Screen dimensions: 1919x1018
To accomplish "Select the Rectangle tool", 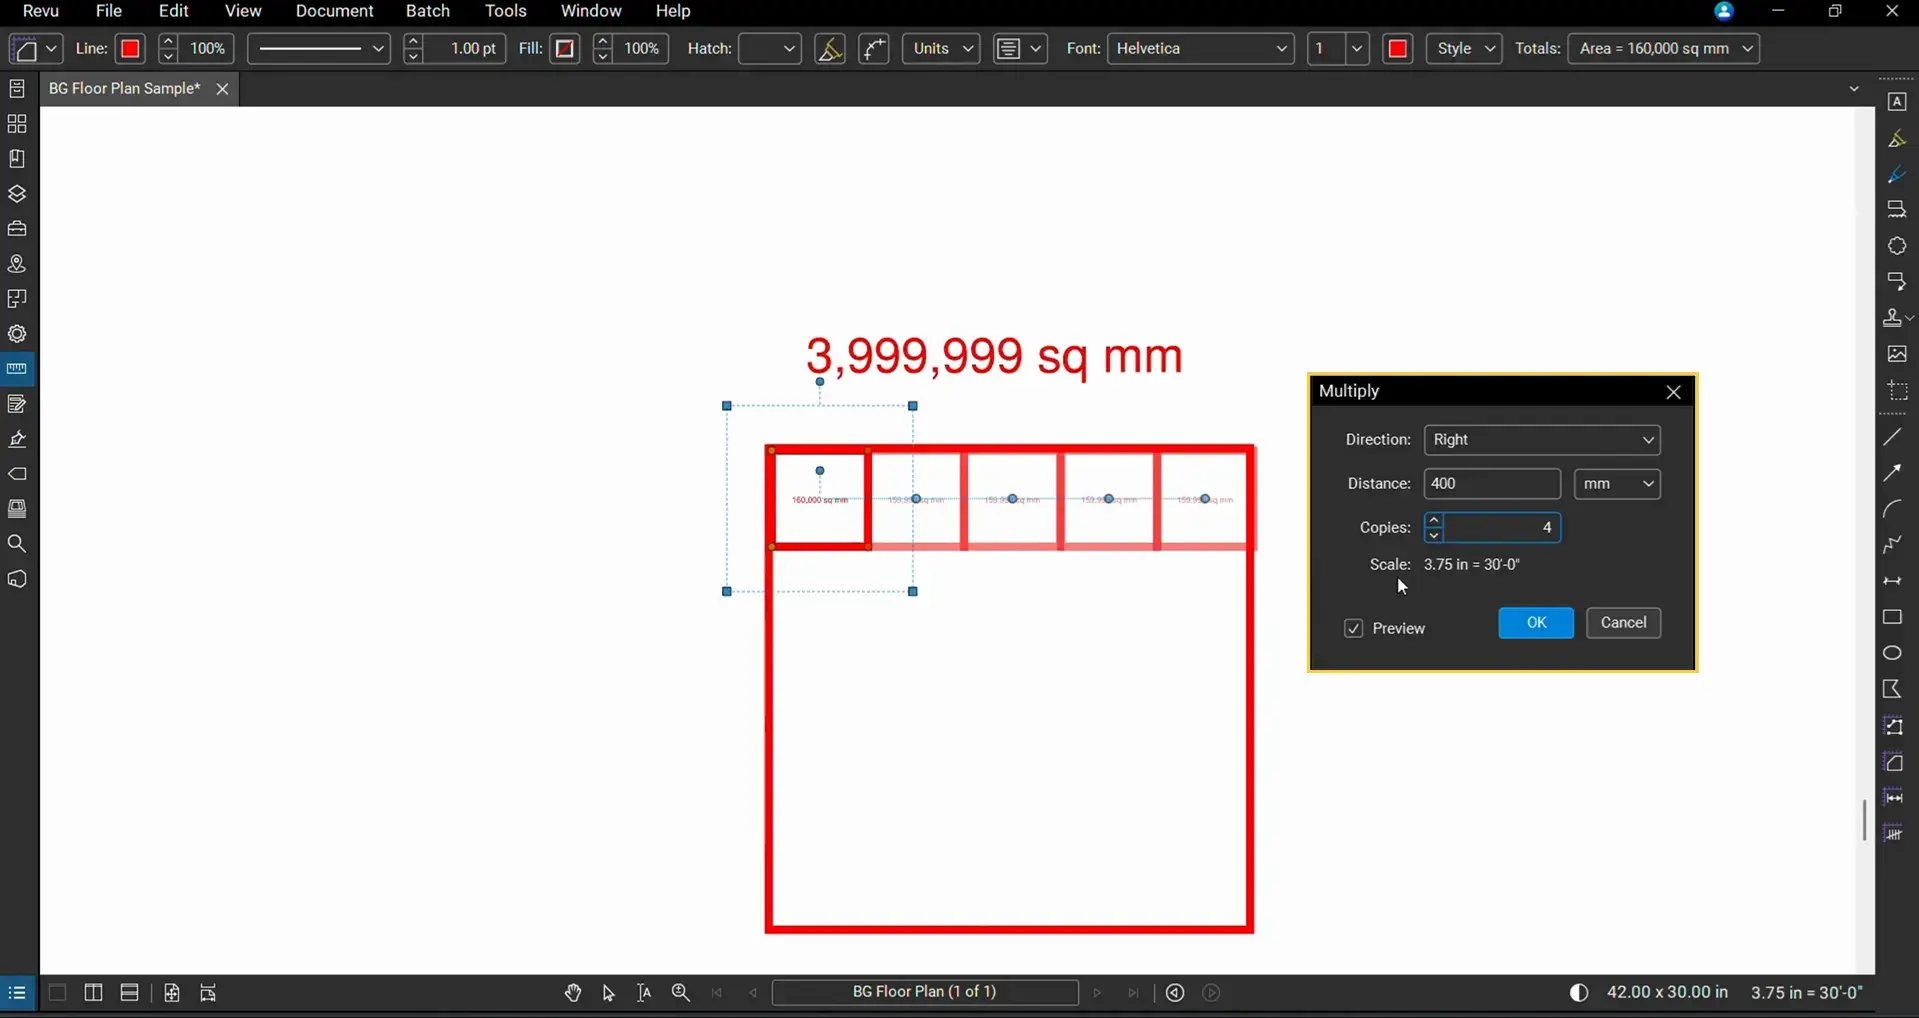I will 1892,617.
